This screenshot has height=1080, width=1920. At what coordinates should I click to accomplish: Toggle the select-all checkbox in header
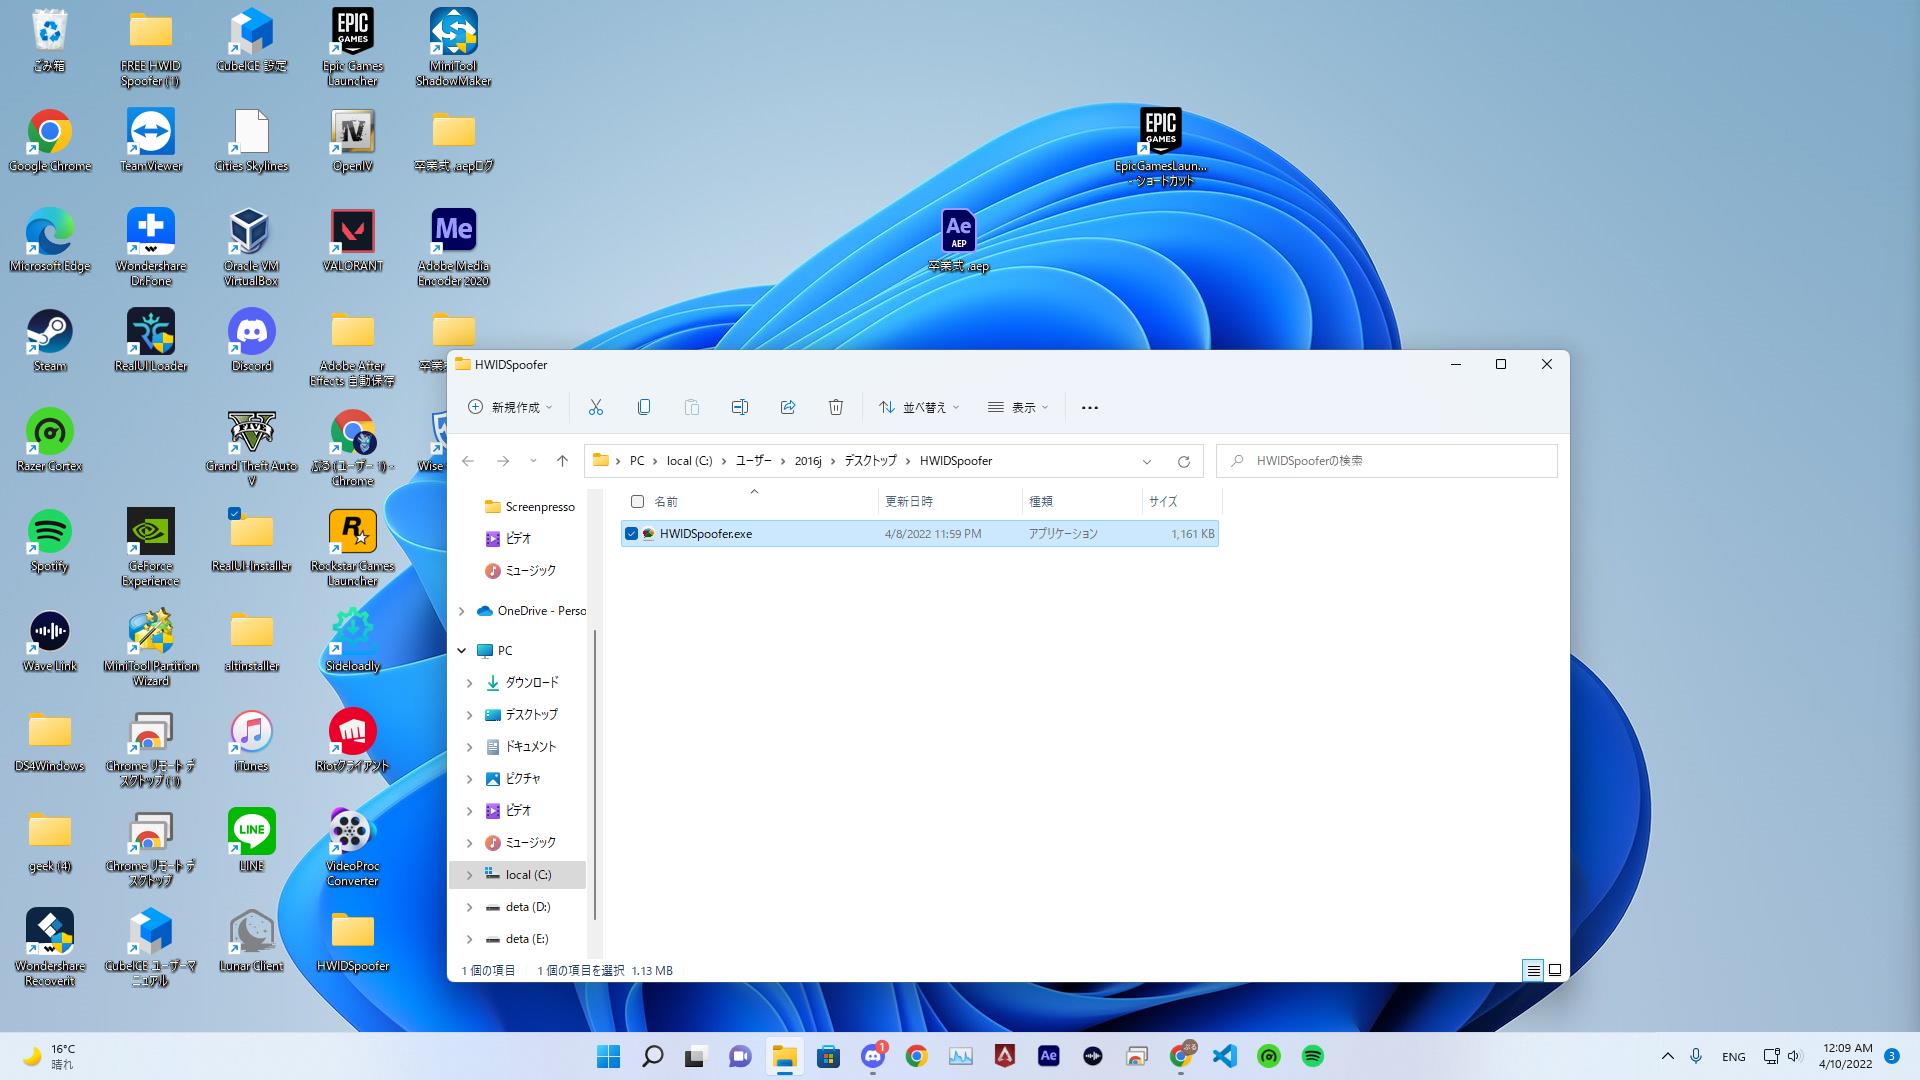pyautogui.click(x=637, y=501)
